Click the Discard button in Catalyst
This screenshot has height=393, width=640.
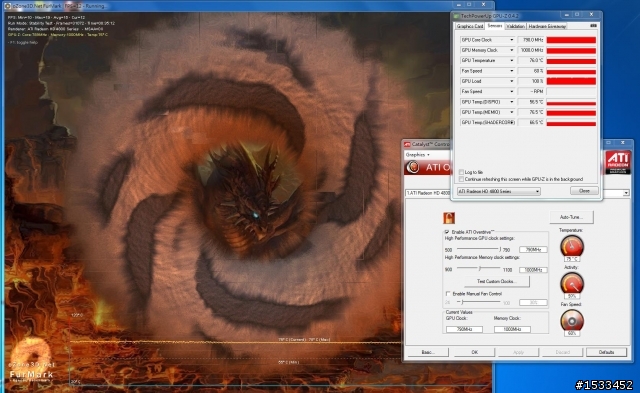coord(562,352)
